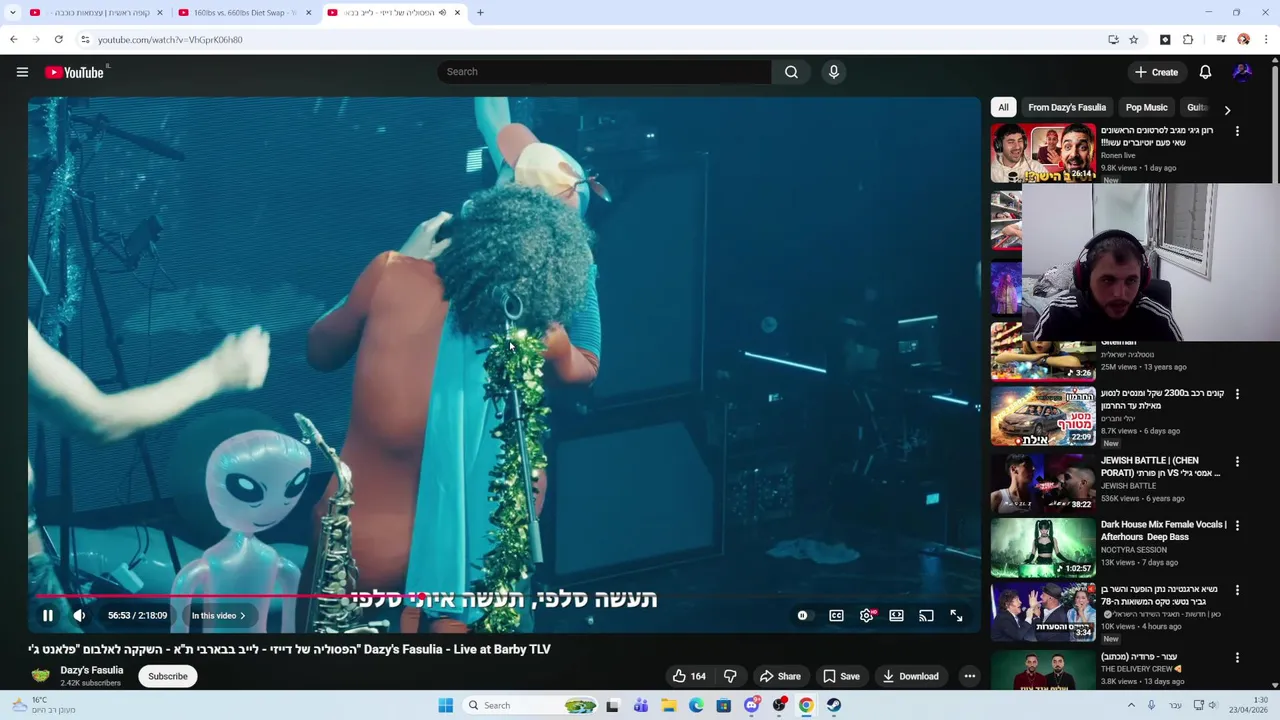Image resolution: width=1280 pixels, height=720 pixels.
Task: View site information icon in address bar
Action: coord(85,40)
